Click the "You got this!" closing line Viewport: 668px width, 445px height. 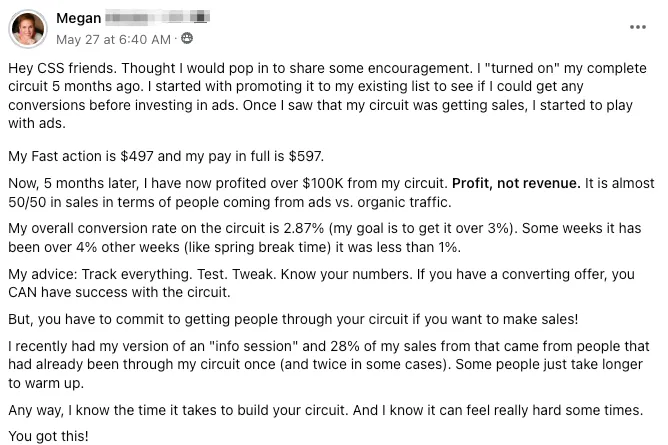48,436
